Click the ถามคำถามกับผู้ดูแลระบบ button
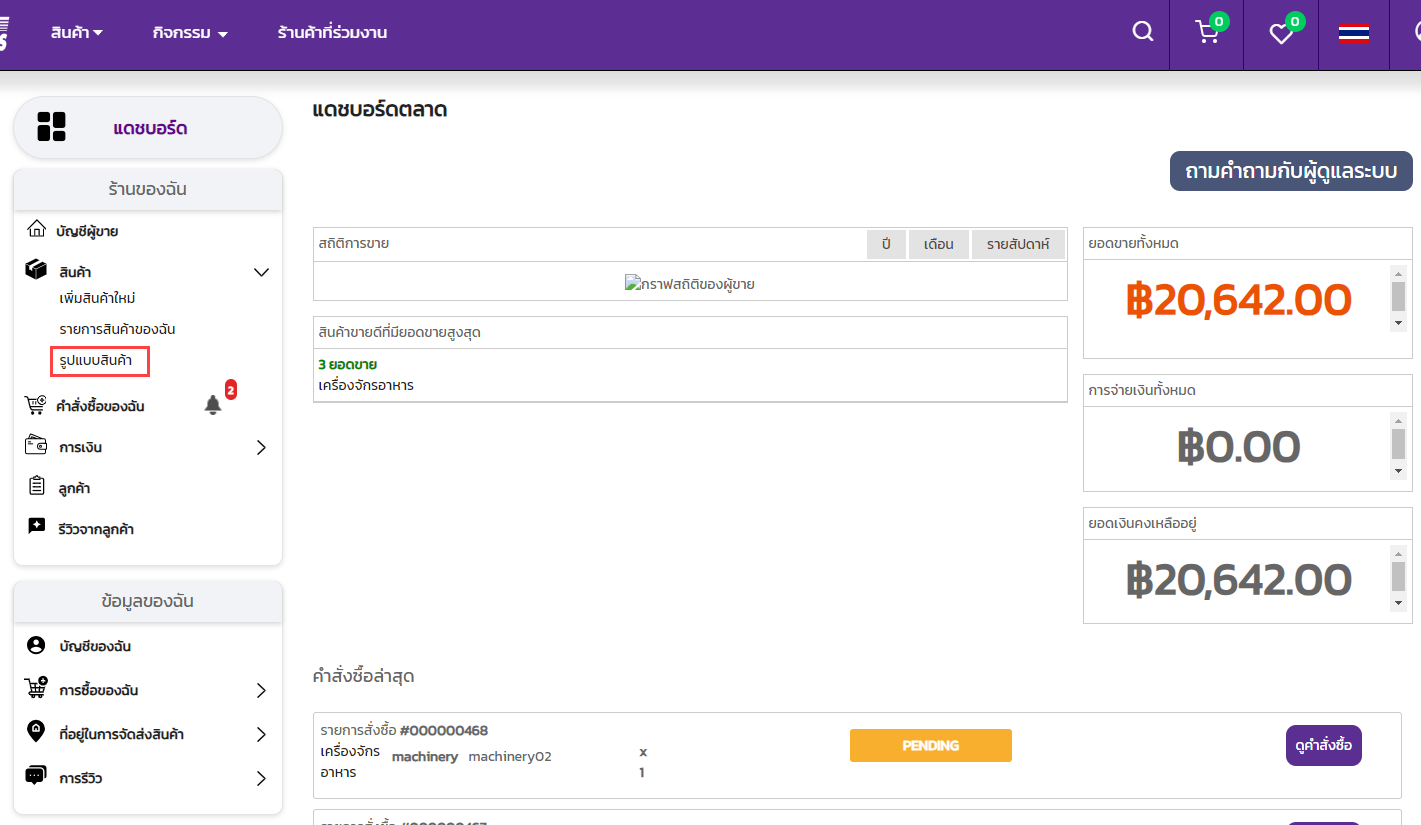The width and height of the screenshot is (1421, 825). click(1290, 171)
